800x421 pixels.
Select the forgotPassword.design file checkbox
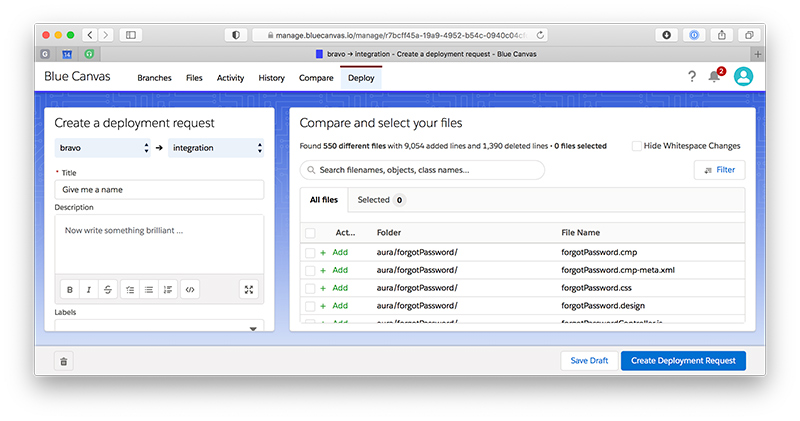point(310,306)
